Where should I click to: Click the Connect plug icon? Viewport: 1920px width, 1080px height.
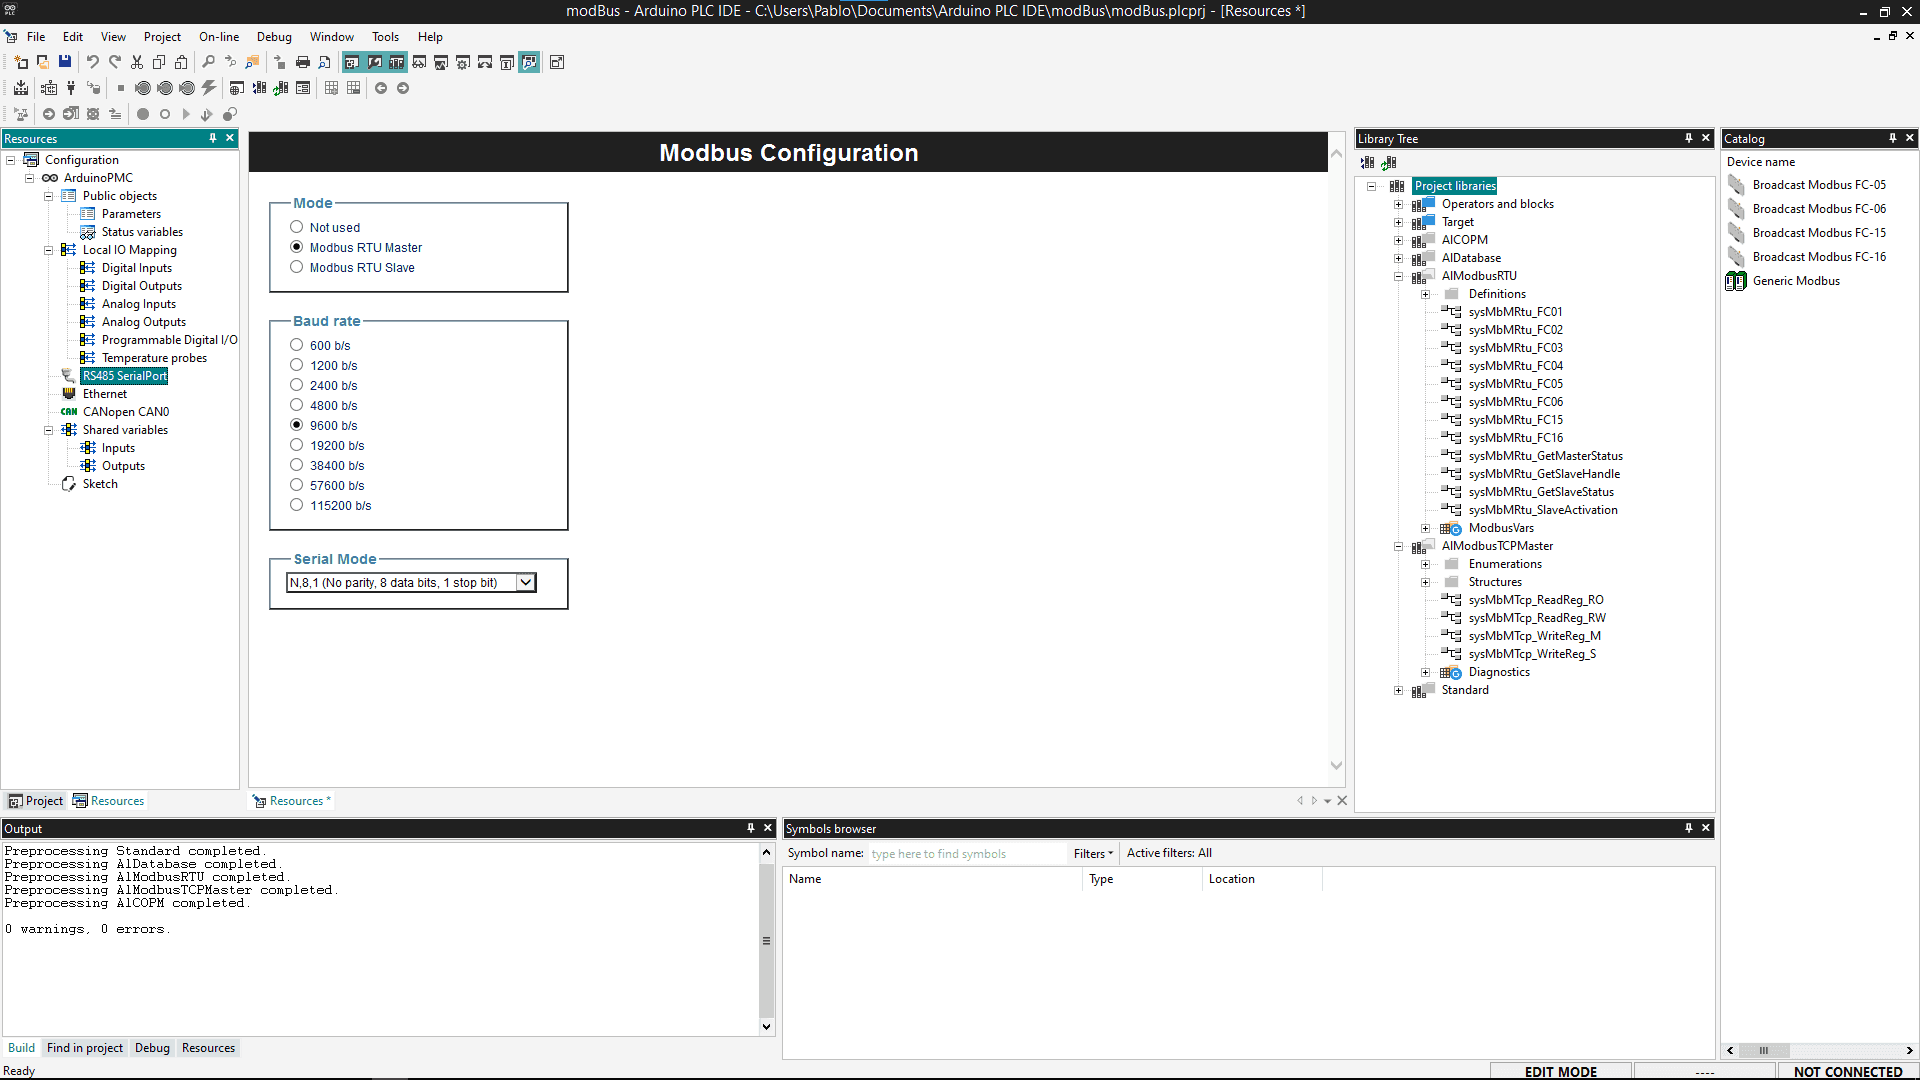coord(71,88)
